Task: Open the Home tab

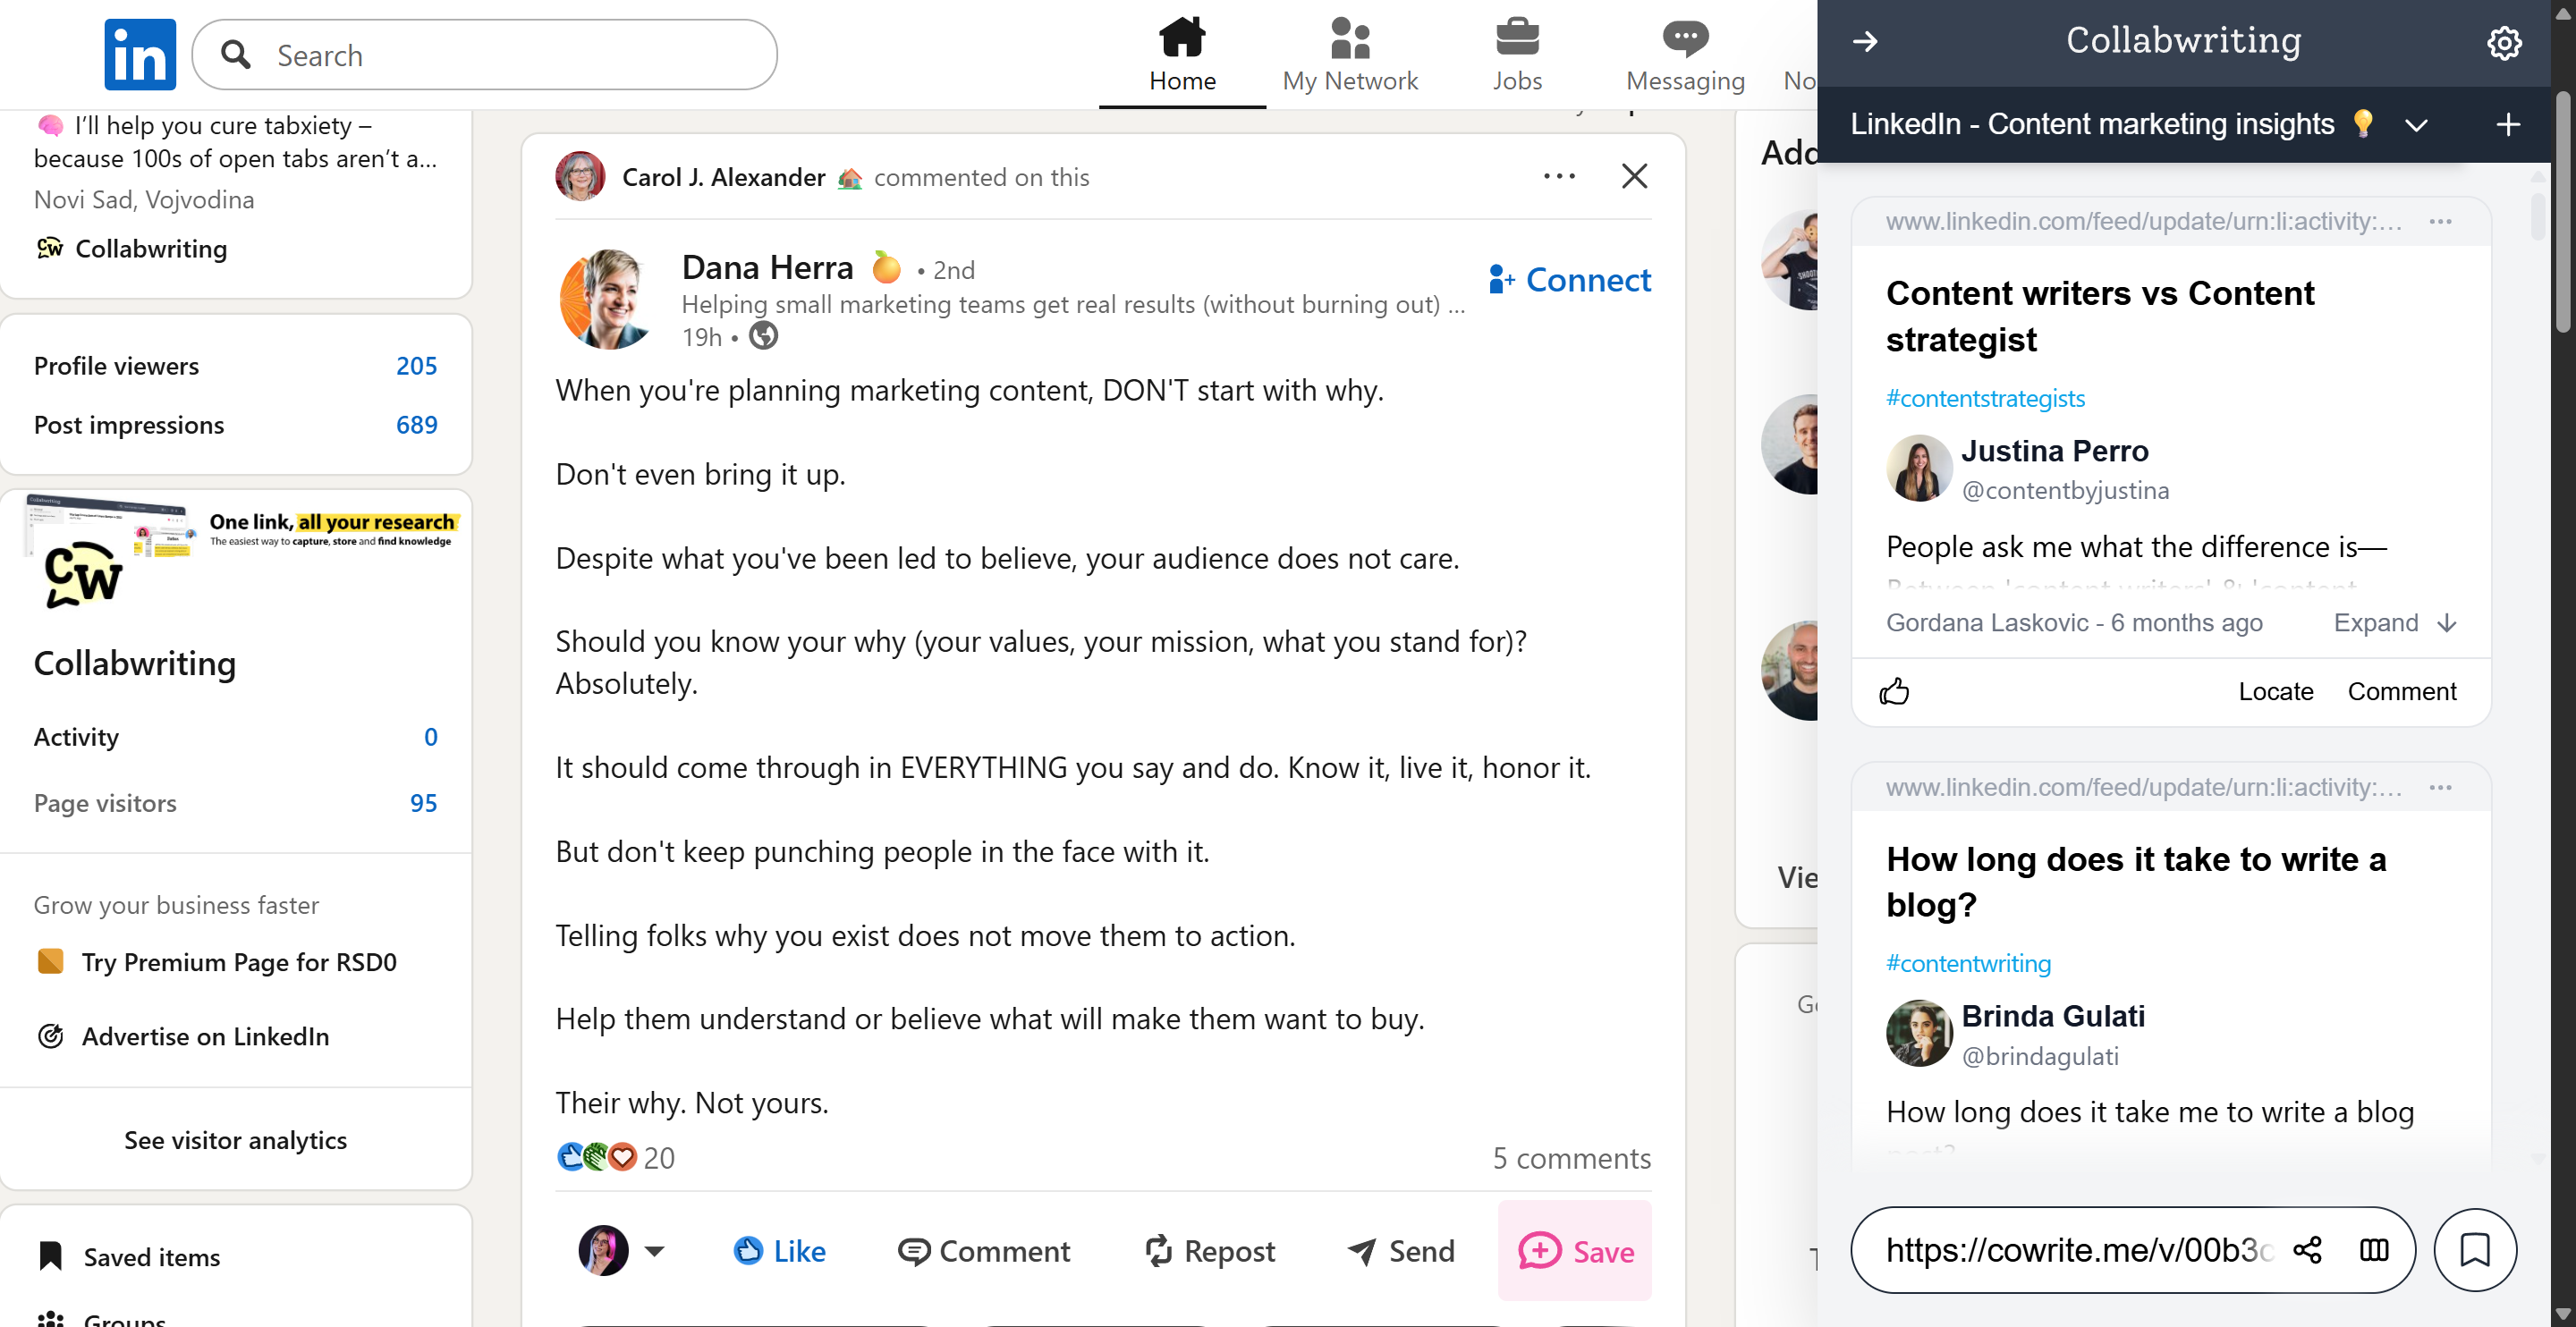Action: point(1182,55)
